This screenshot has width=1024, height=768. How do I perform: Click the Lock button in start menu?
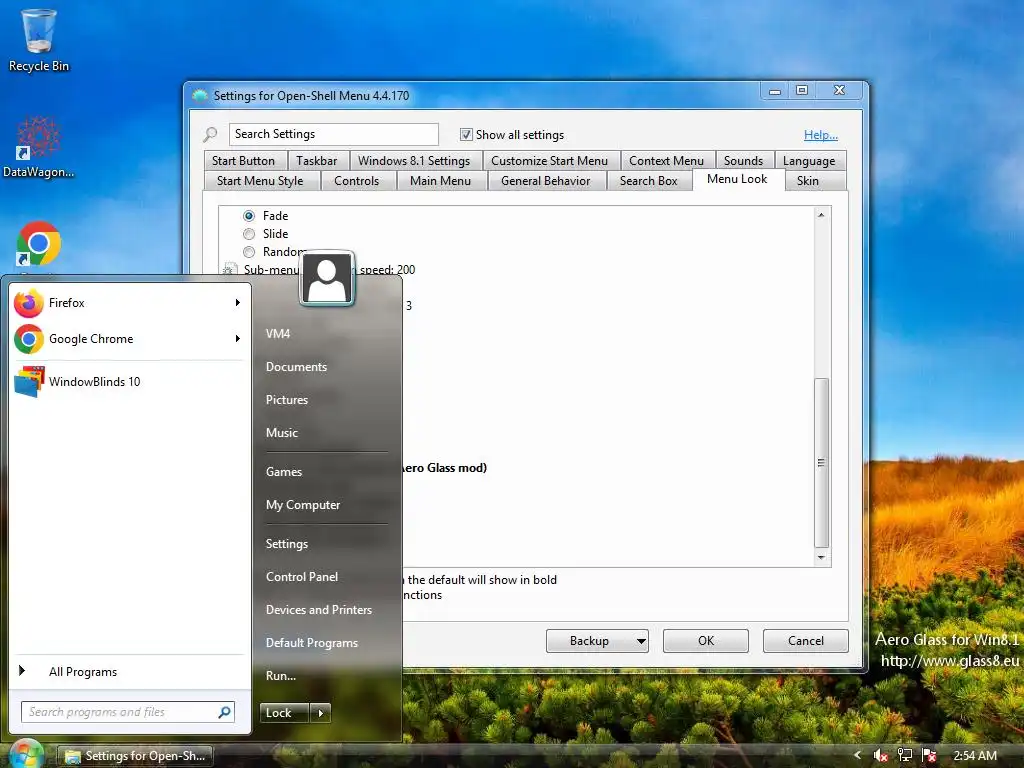(284, 713)
